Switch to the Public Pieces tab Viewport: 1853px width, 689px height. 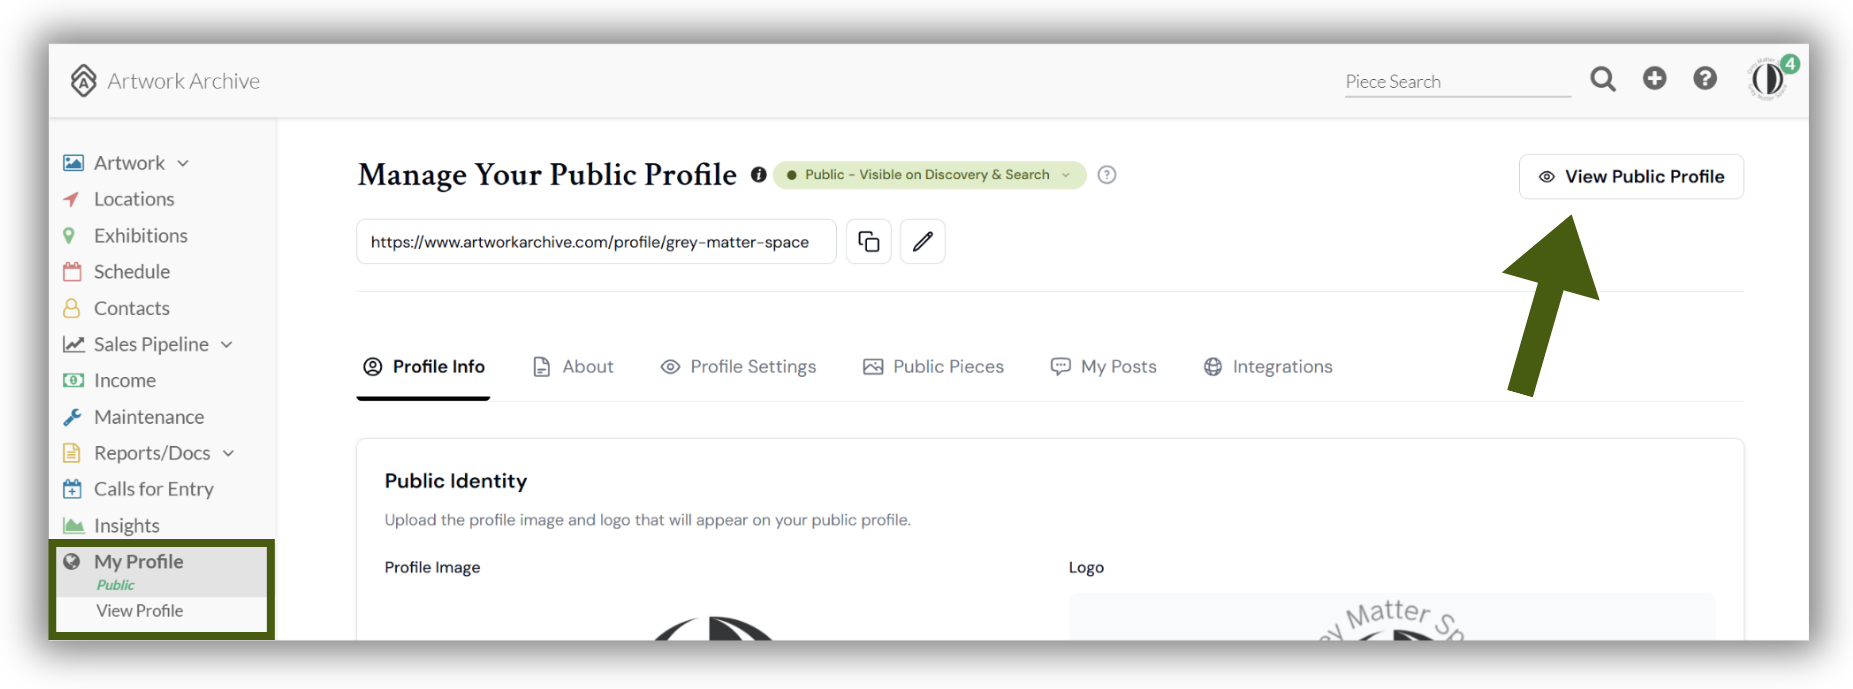click(933, 367)
